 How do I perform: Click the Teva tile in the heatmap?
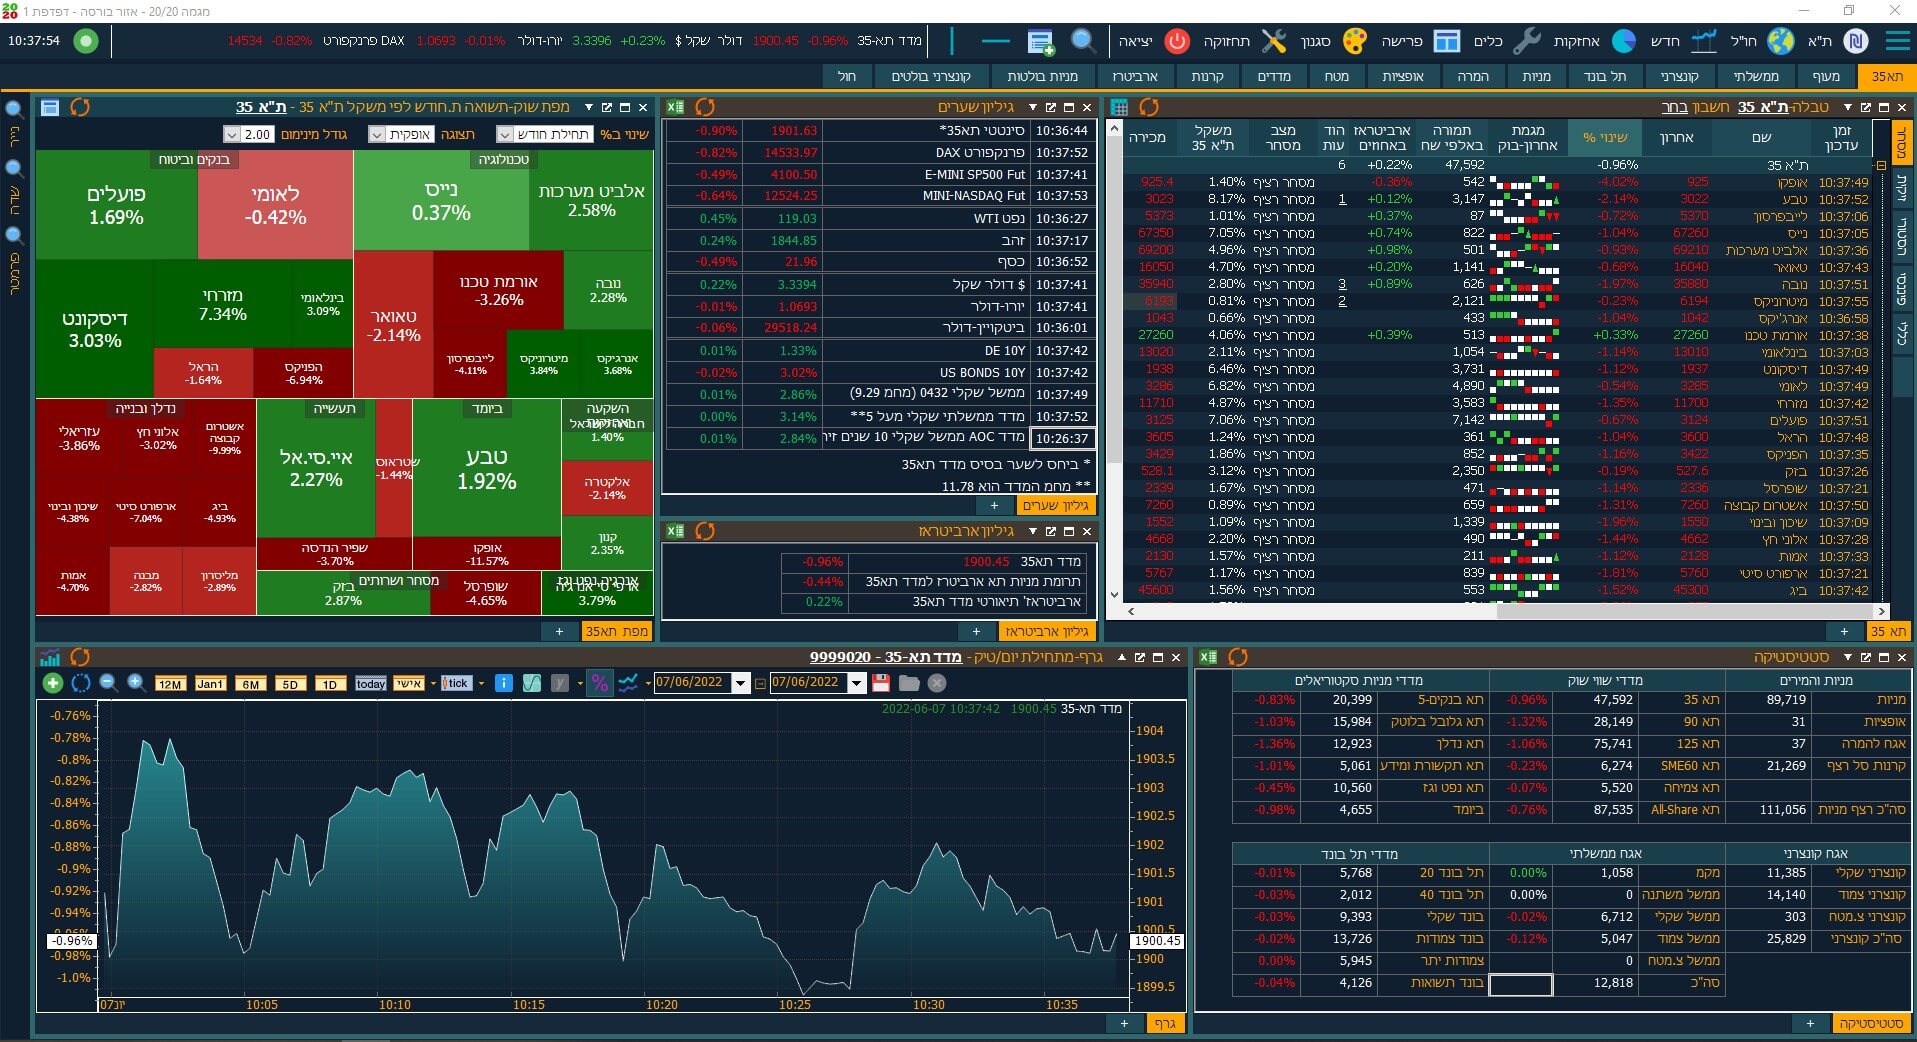[x=486, y=468]
